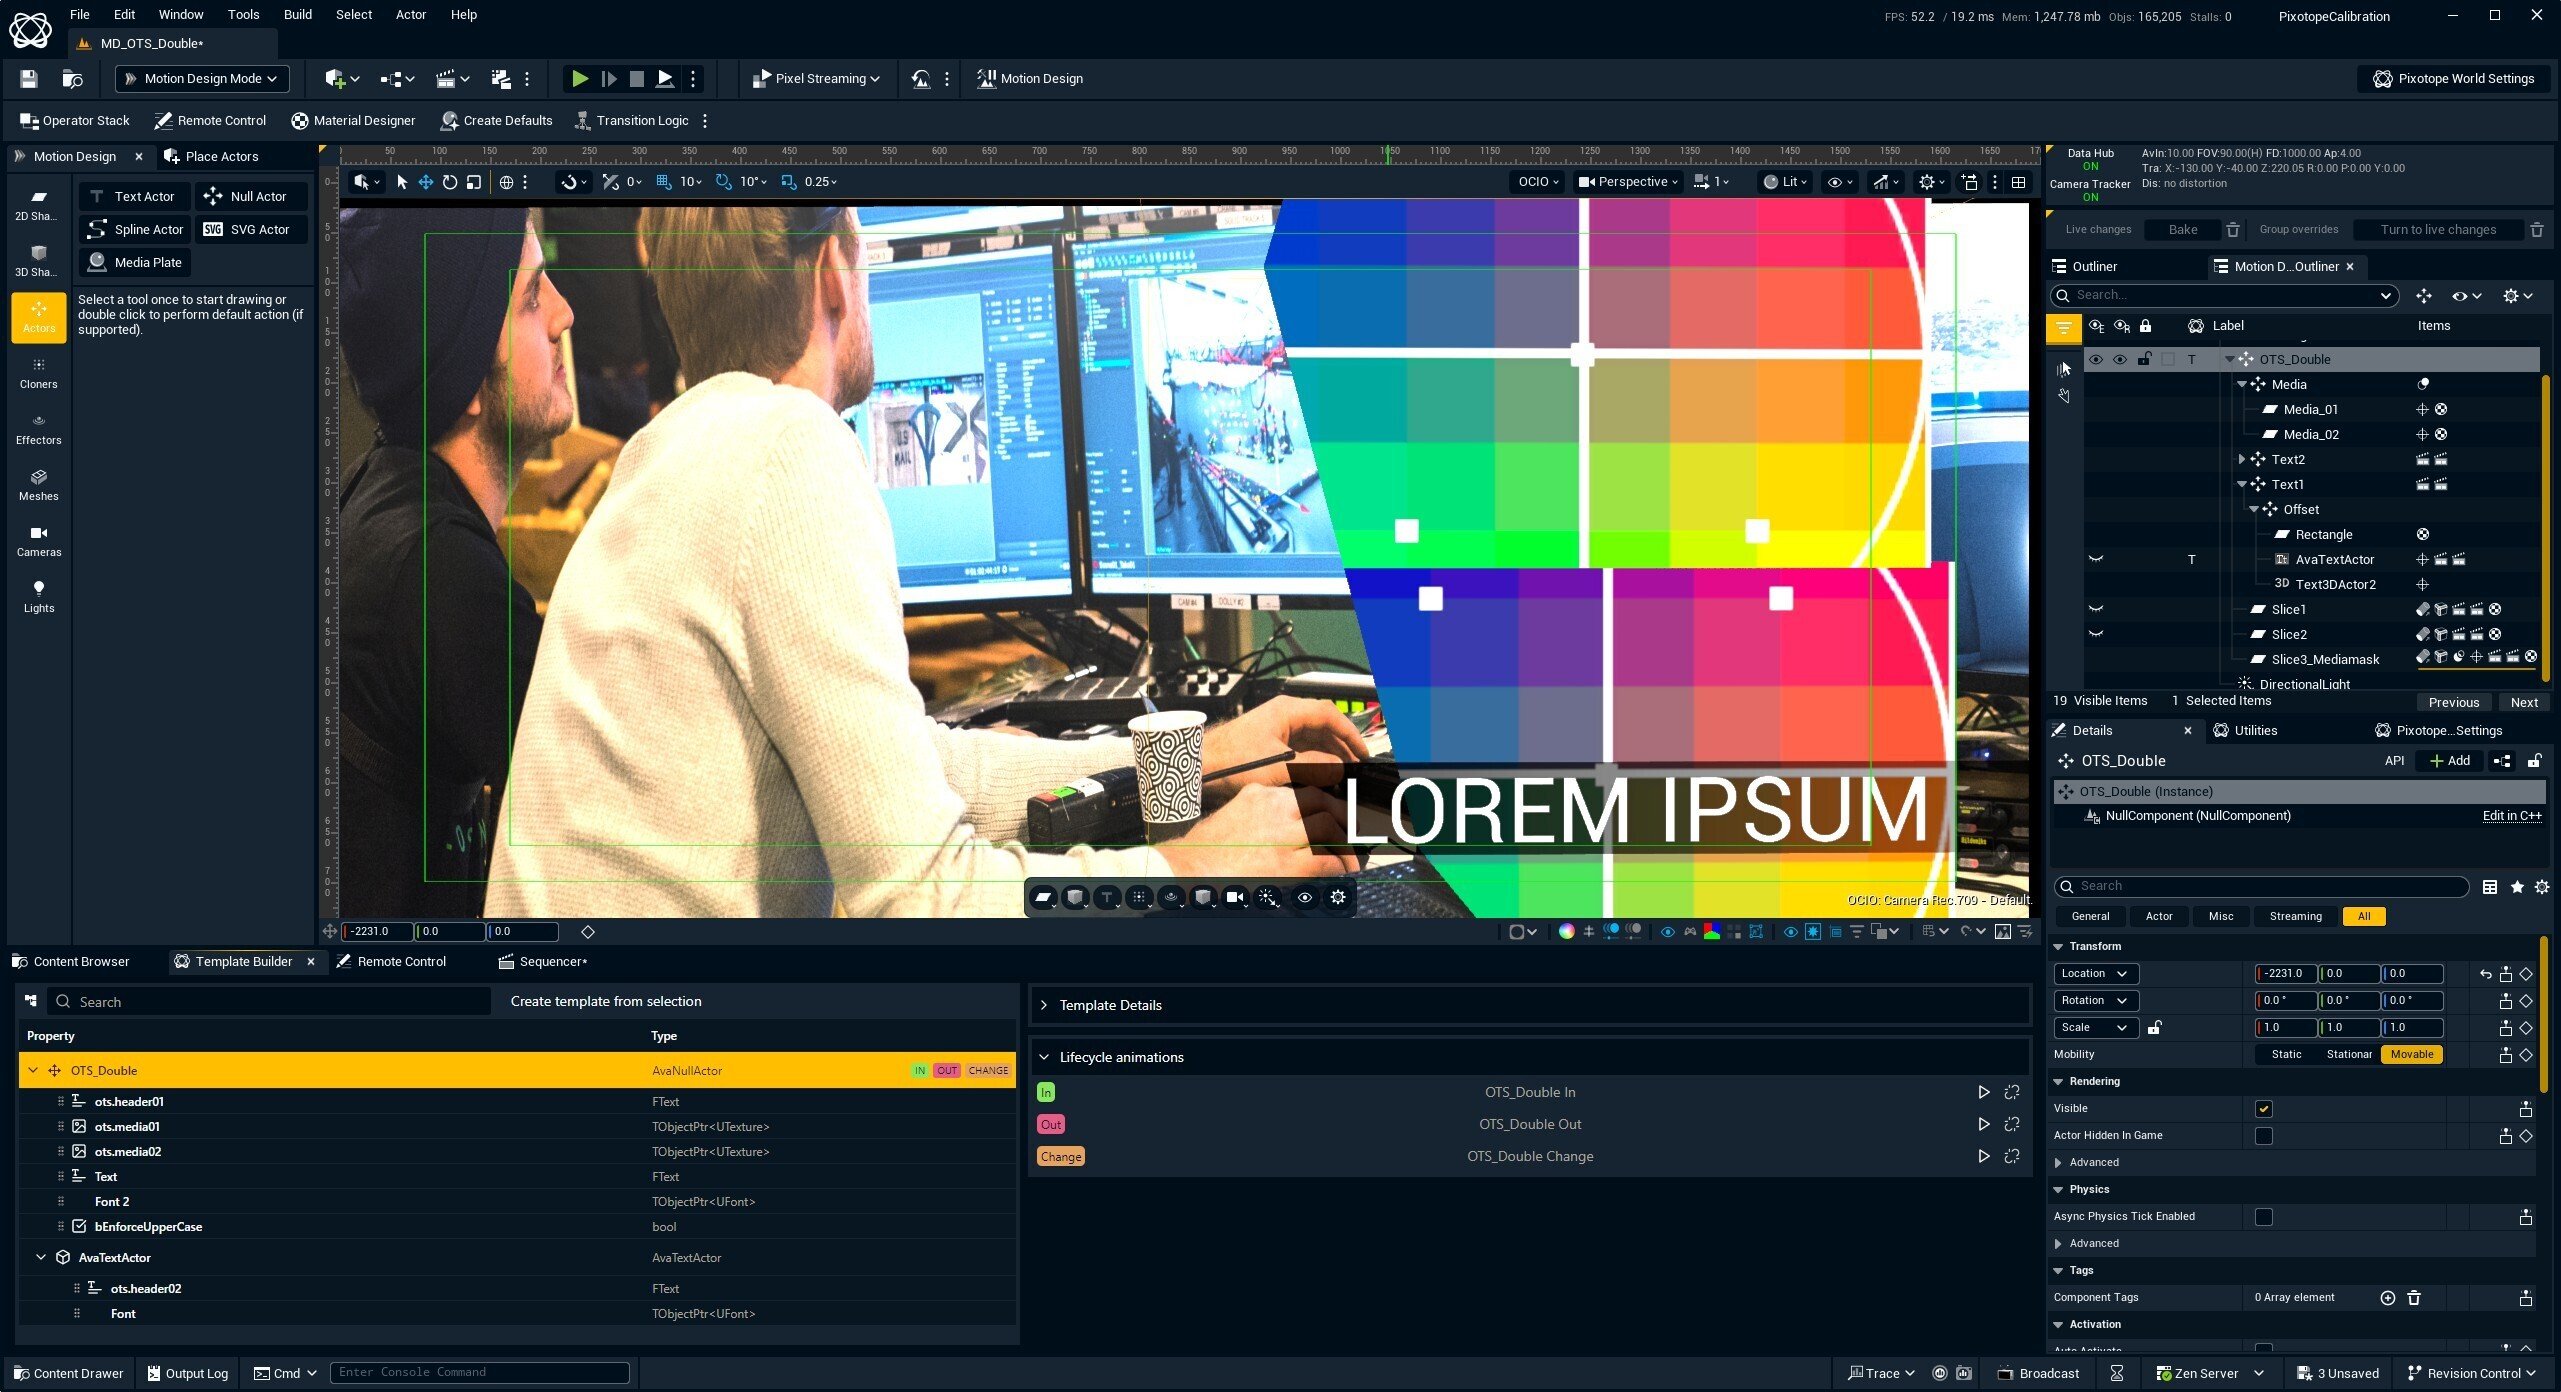Select the Text Actor tool
The width and height of the screenshot is (2561, 1392).
[133, 196]
